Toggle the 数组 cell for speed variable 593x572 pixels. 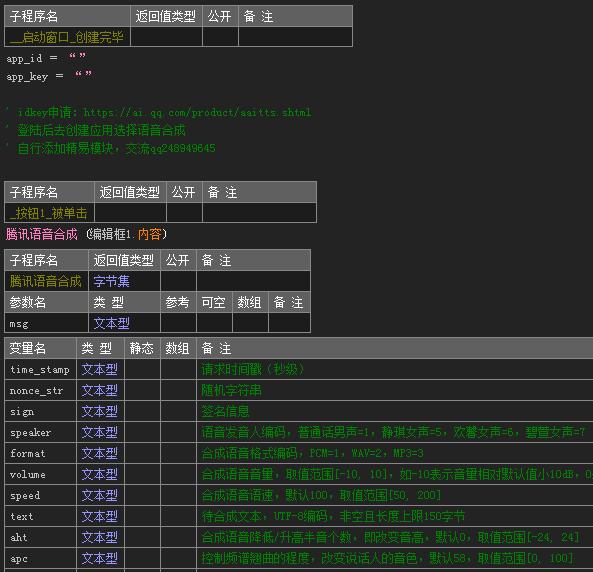coord(178,495)
